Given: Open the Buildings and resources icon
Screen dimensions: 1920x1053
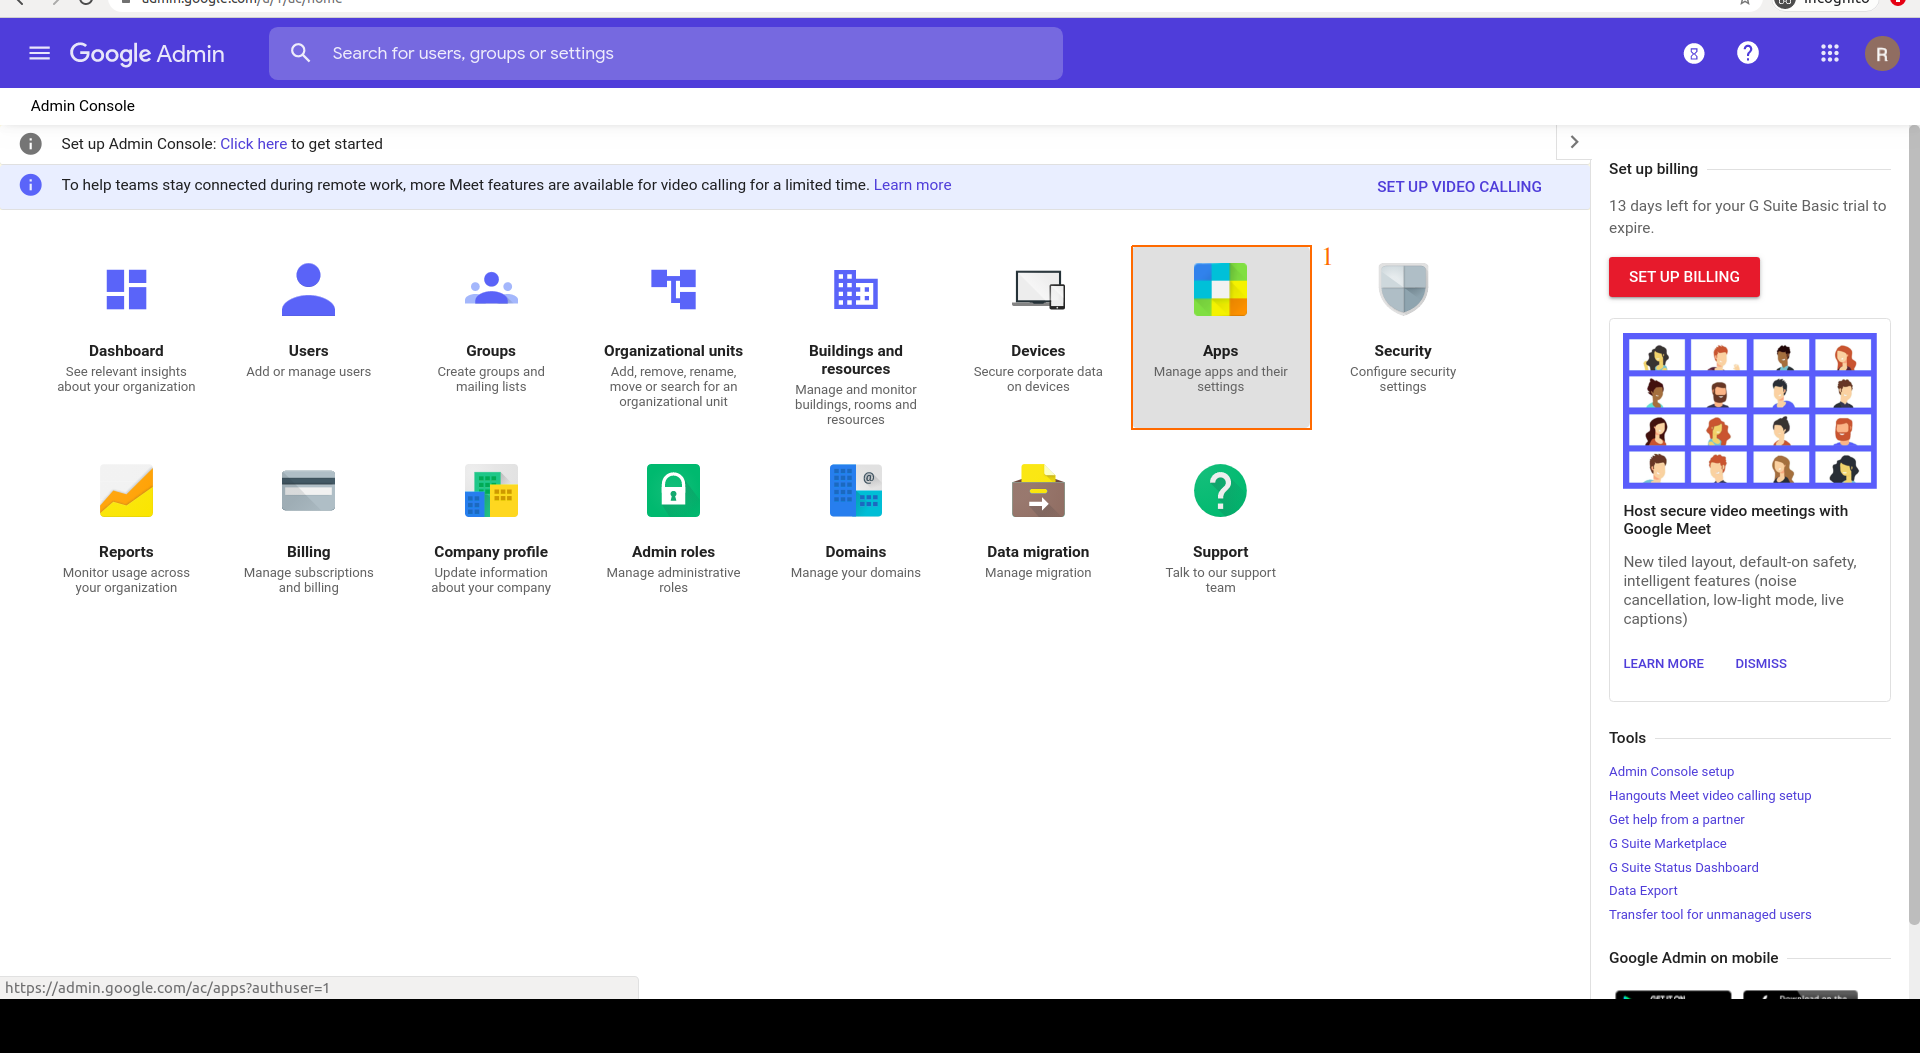Looking at the screenshot, I should click(856, 290).
